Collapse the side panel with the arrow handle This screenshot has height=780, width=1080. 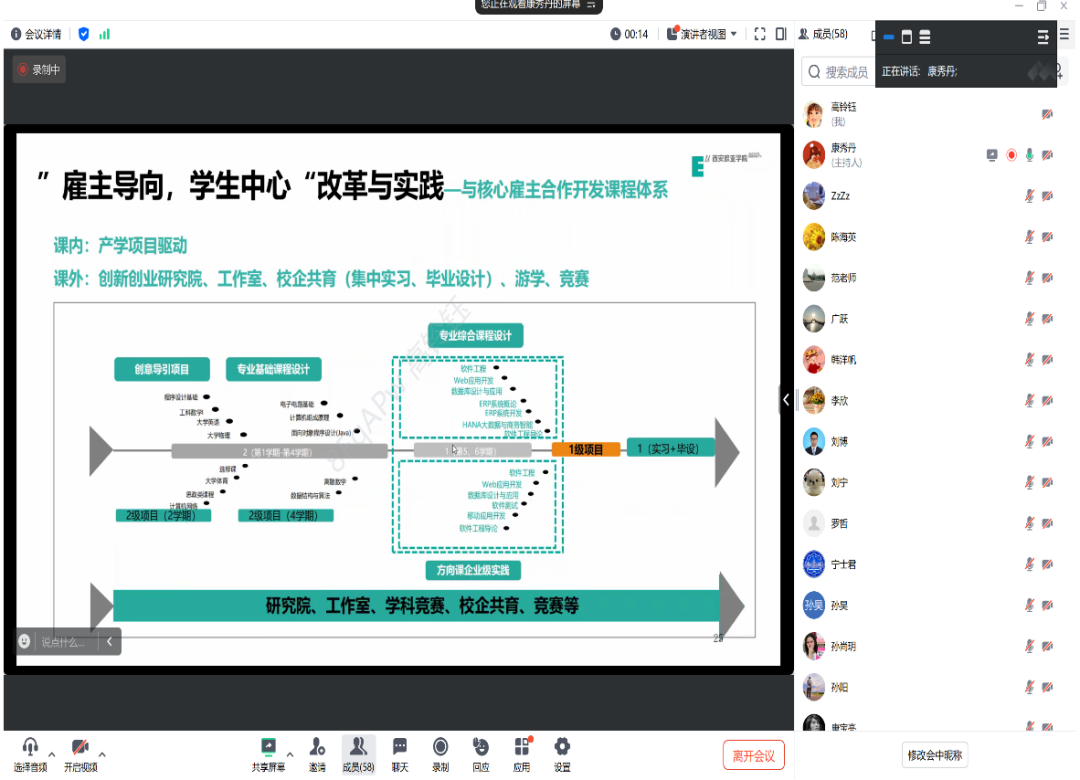click(786, 400)
